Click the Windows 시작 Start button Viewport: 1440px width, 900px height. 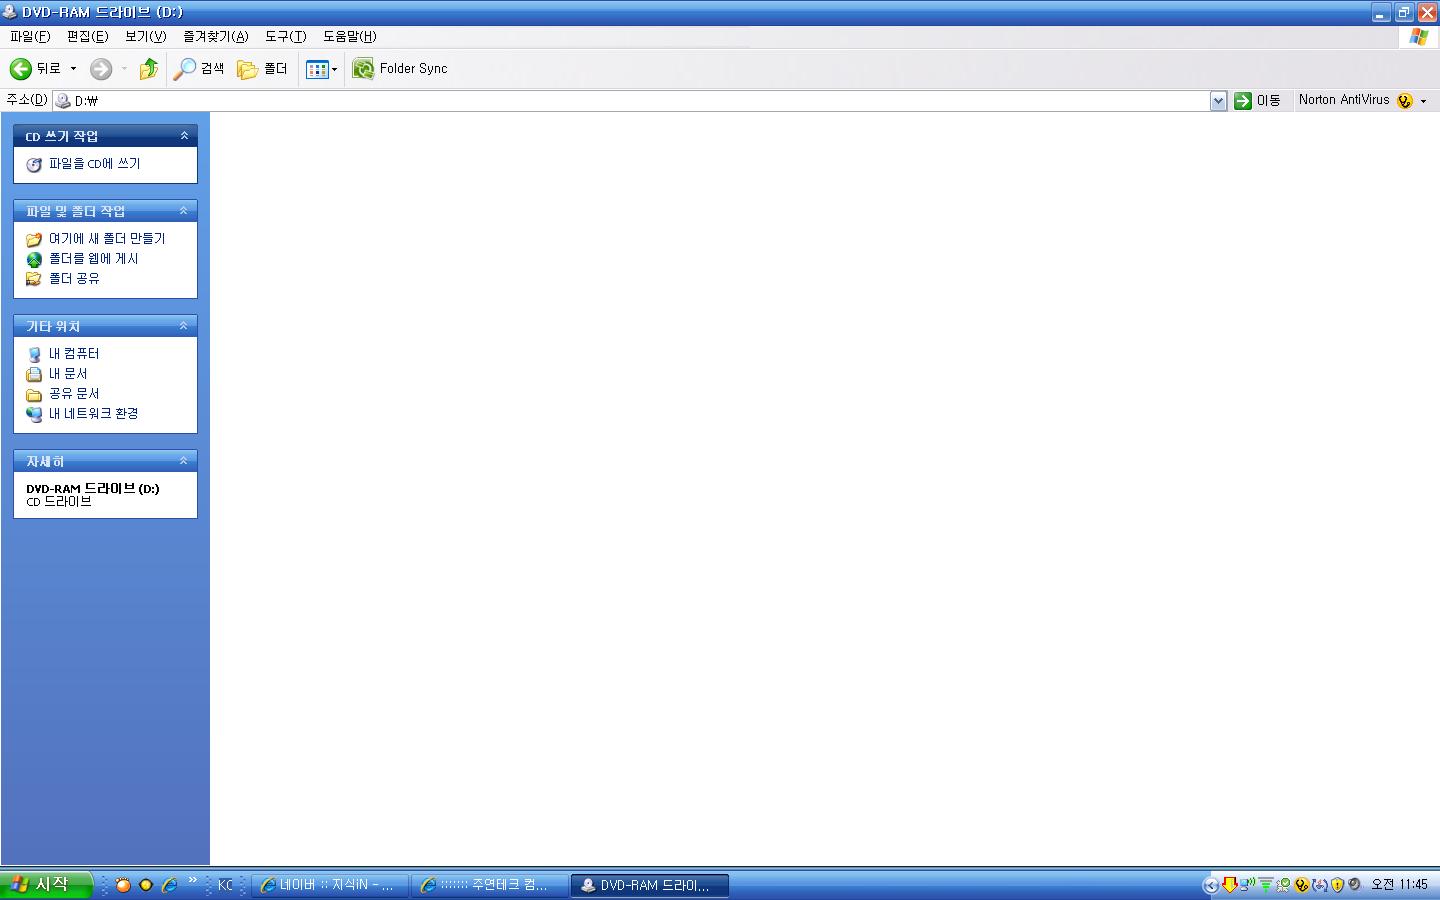46,885
